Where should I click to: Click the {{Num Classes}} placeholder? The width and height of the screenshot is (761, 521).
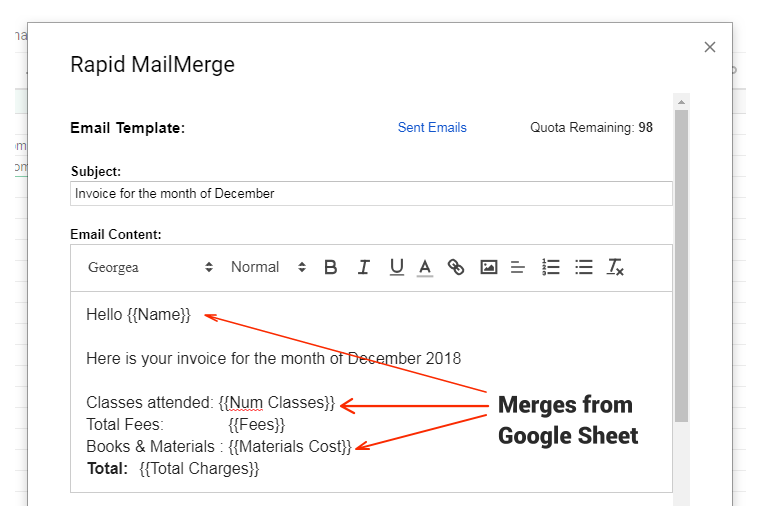(276, 403)
